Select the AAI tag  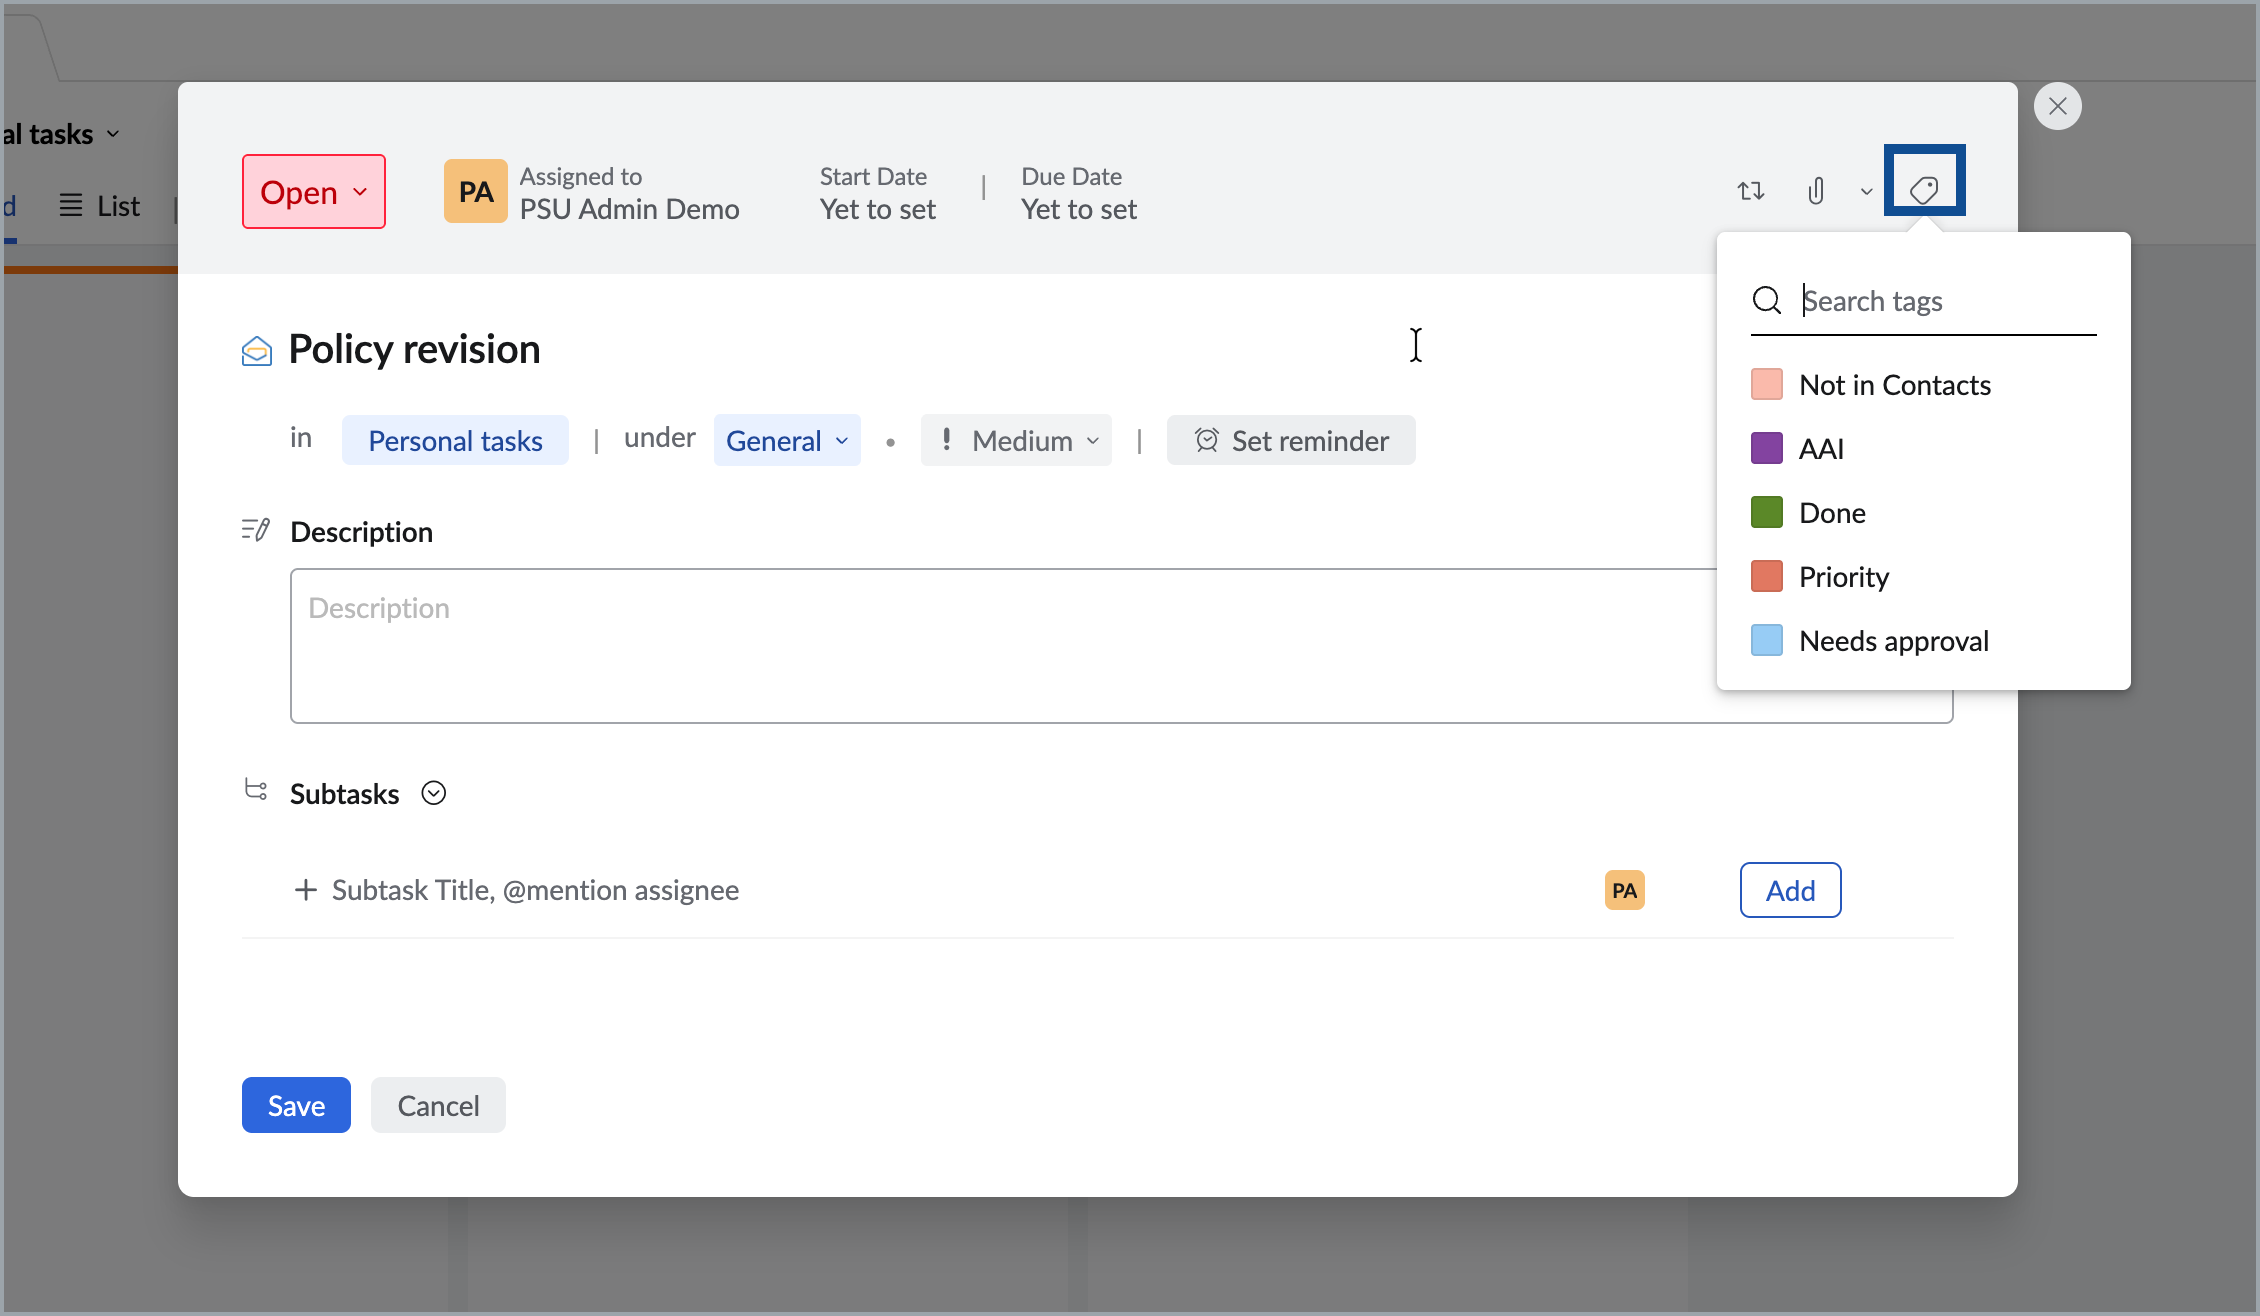1923,449
